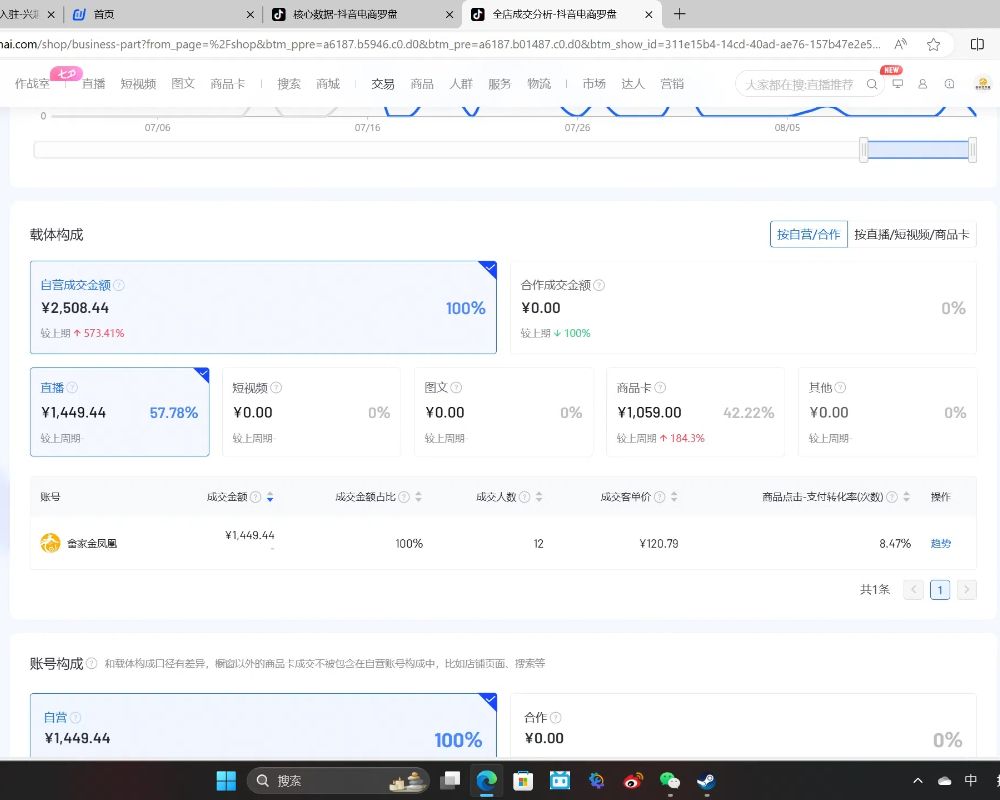Click the 舍家金凤凰 account avatar

pos(50,543)
